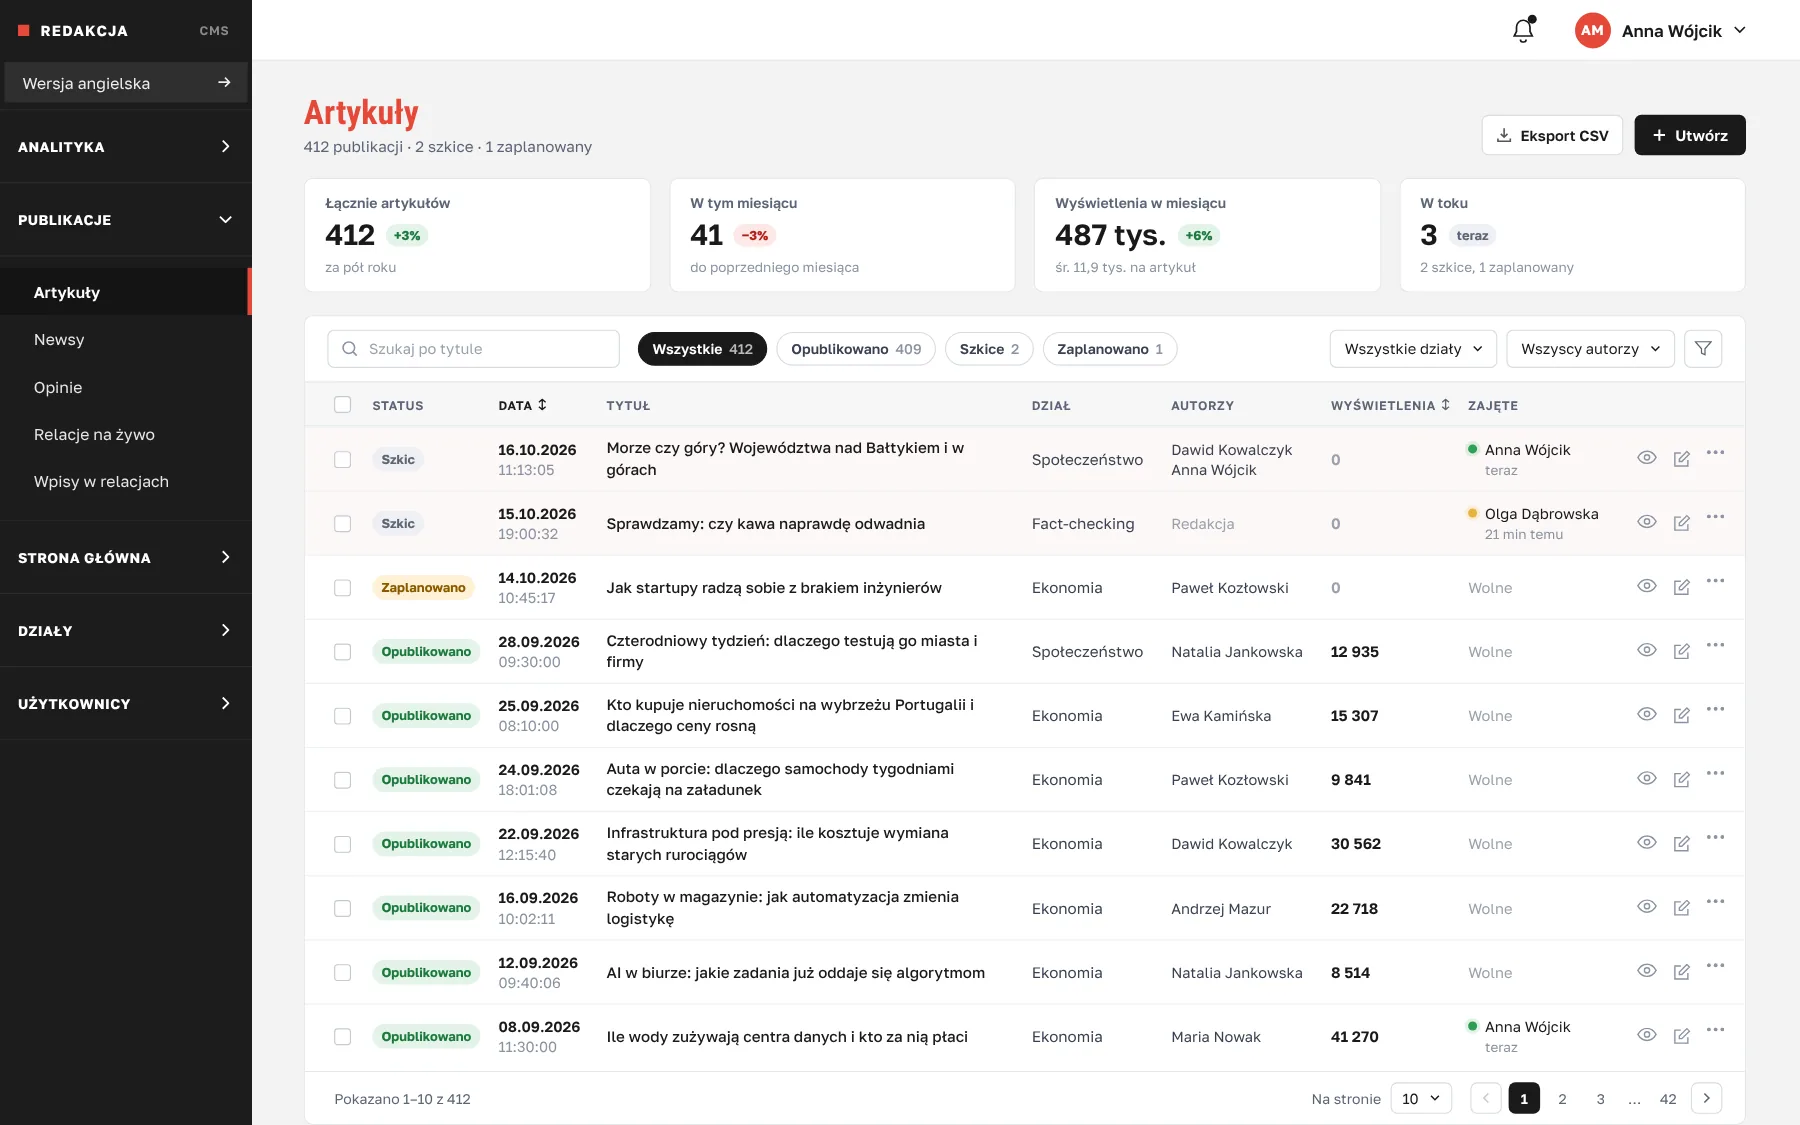
Task: Edit the 'Ile wody zużywają' article
Action: [x=1682, y=1036]
